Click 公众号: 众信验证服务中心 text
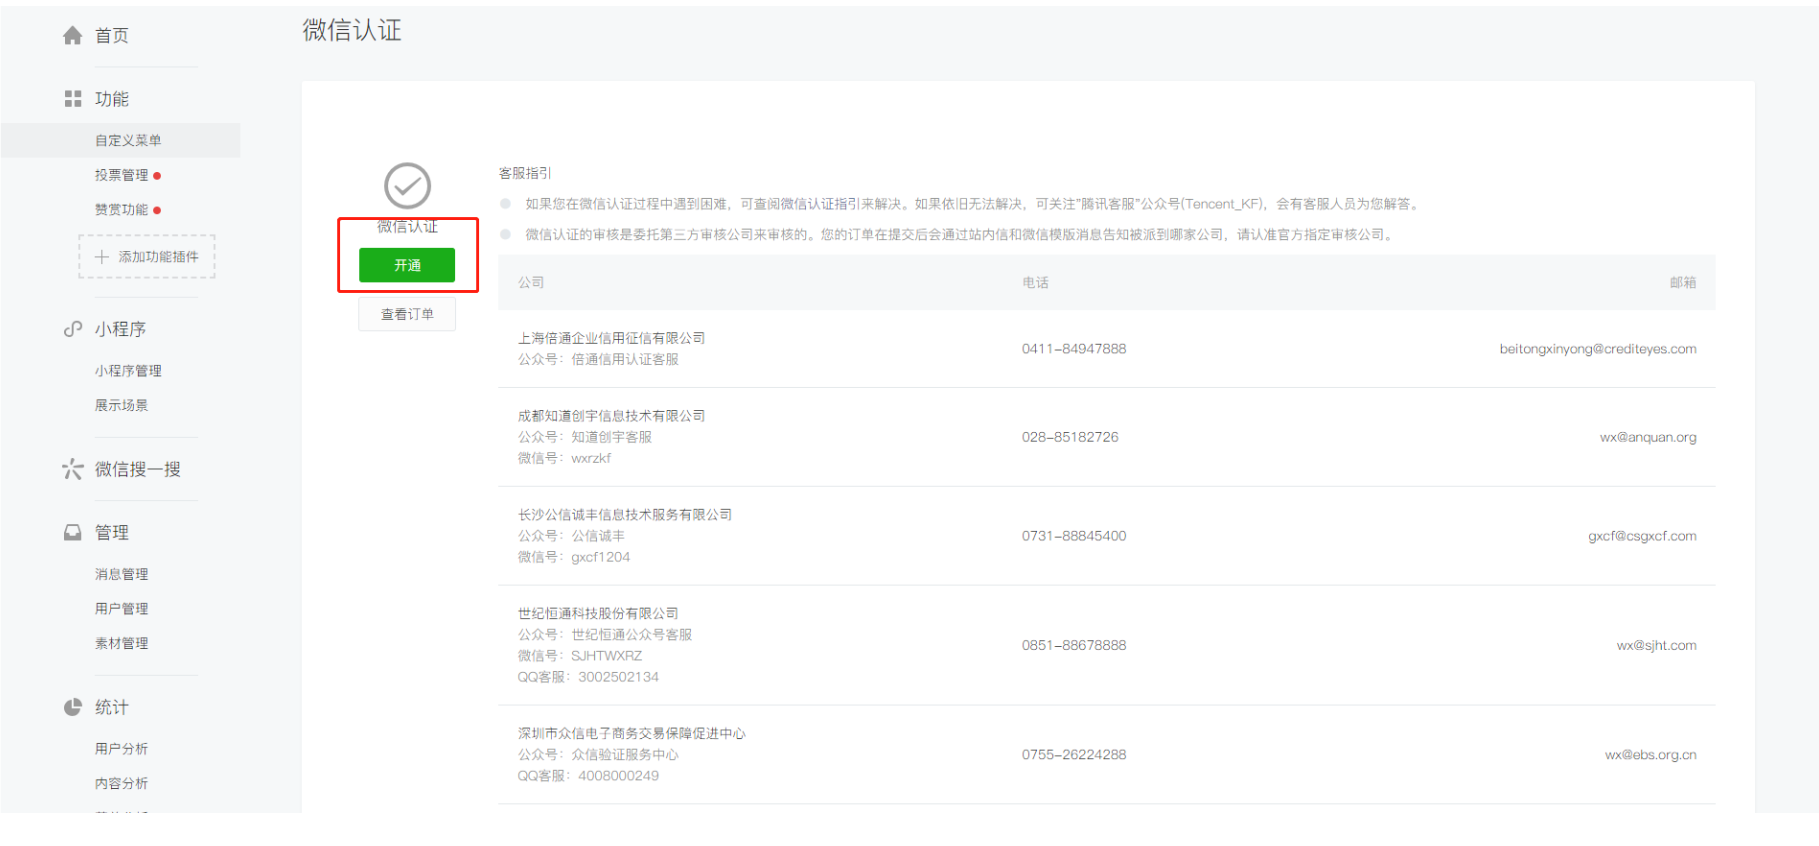The height and width of the screenshot is (846, 1819). (x=598, y=755)
